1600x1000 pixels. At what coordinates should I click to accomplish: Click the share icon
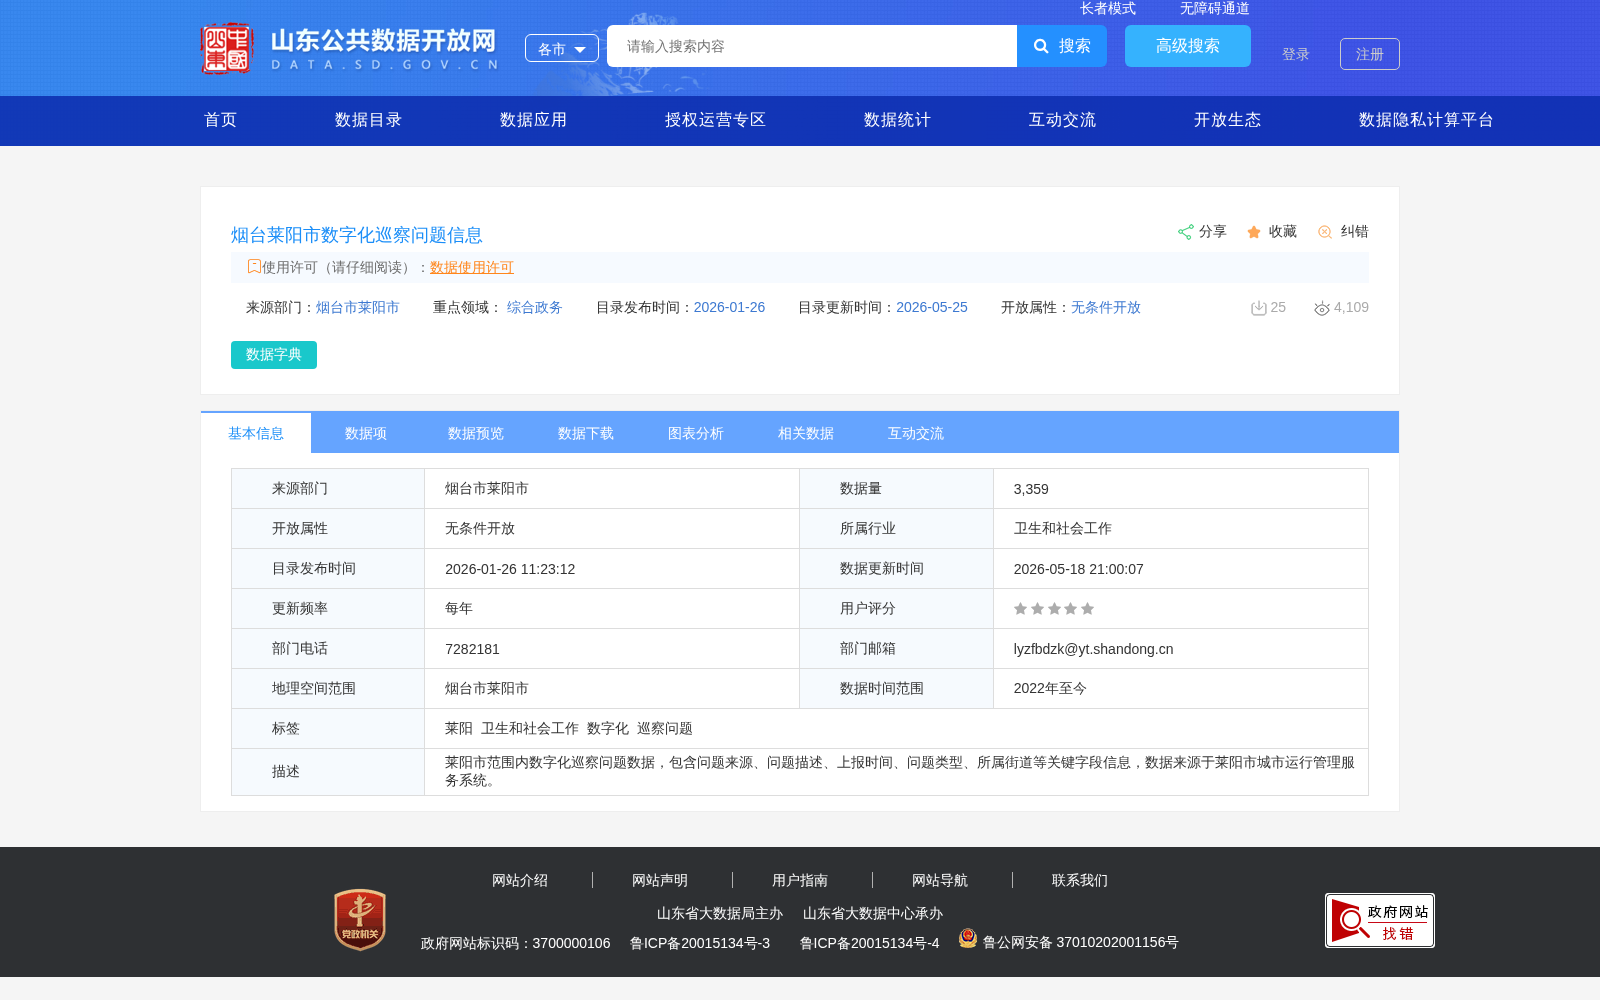tap(1186, 232)
